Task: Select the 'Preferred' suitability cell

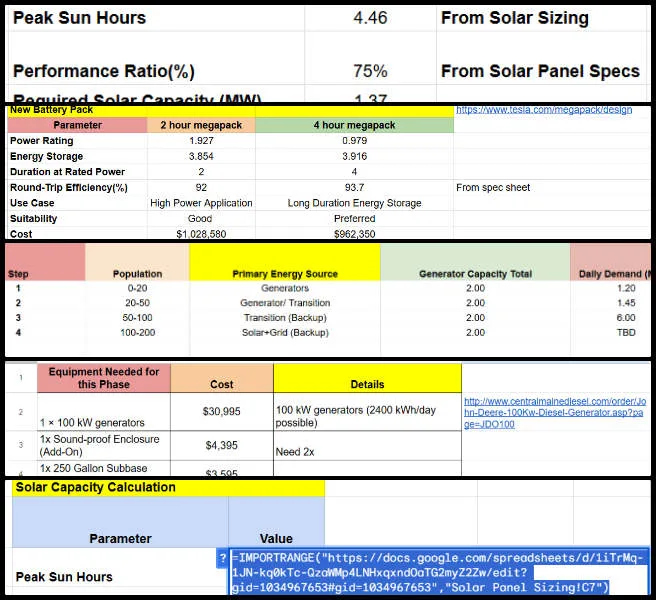Action: 354,218
